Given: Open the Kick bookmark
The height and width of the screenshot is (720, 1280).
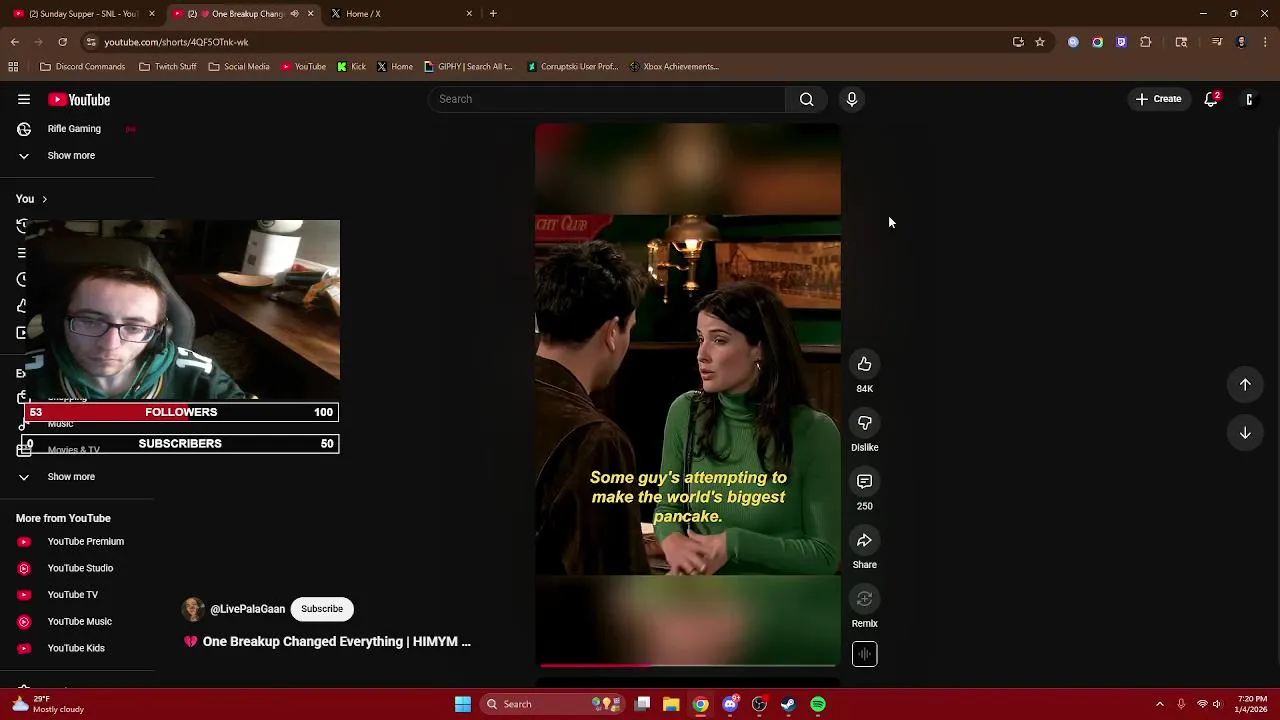Looking at the screenshot, I should 351,67.
